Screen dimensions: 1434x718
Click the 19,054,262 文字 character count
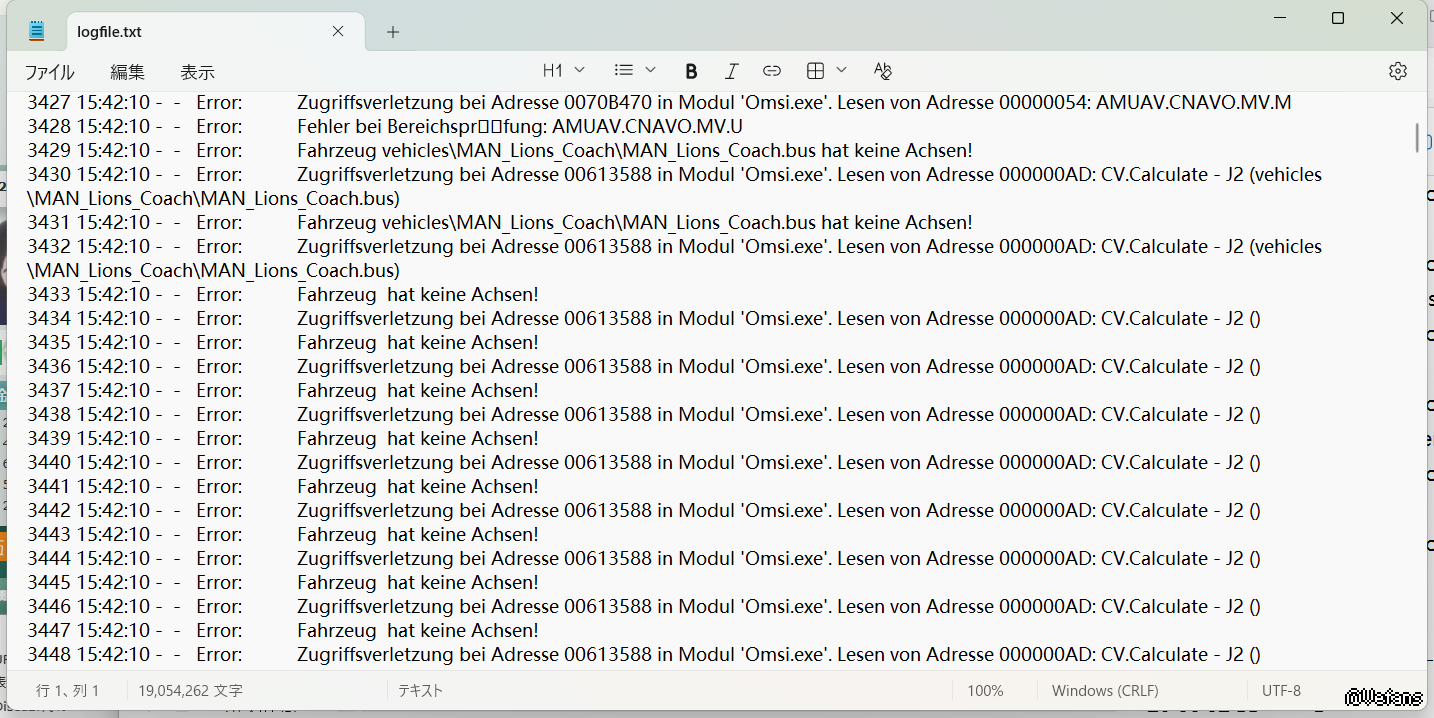point(190,690)
